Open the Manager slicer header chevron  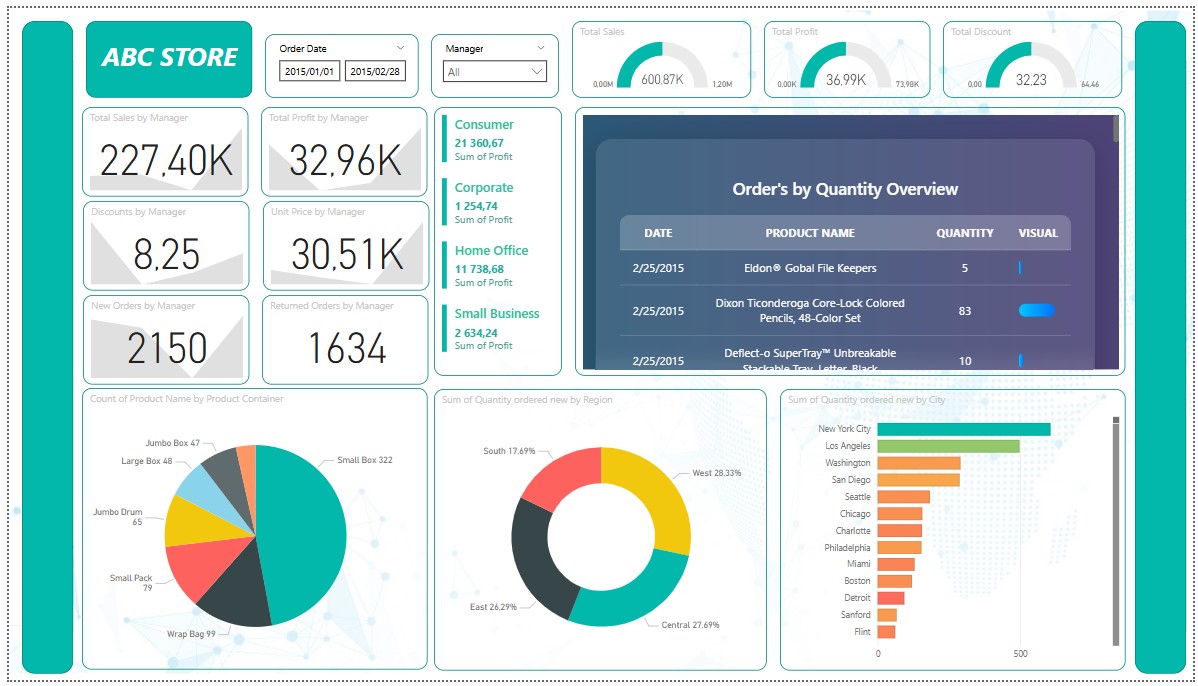pyautogui.click(x=543, y=47)
